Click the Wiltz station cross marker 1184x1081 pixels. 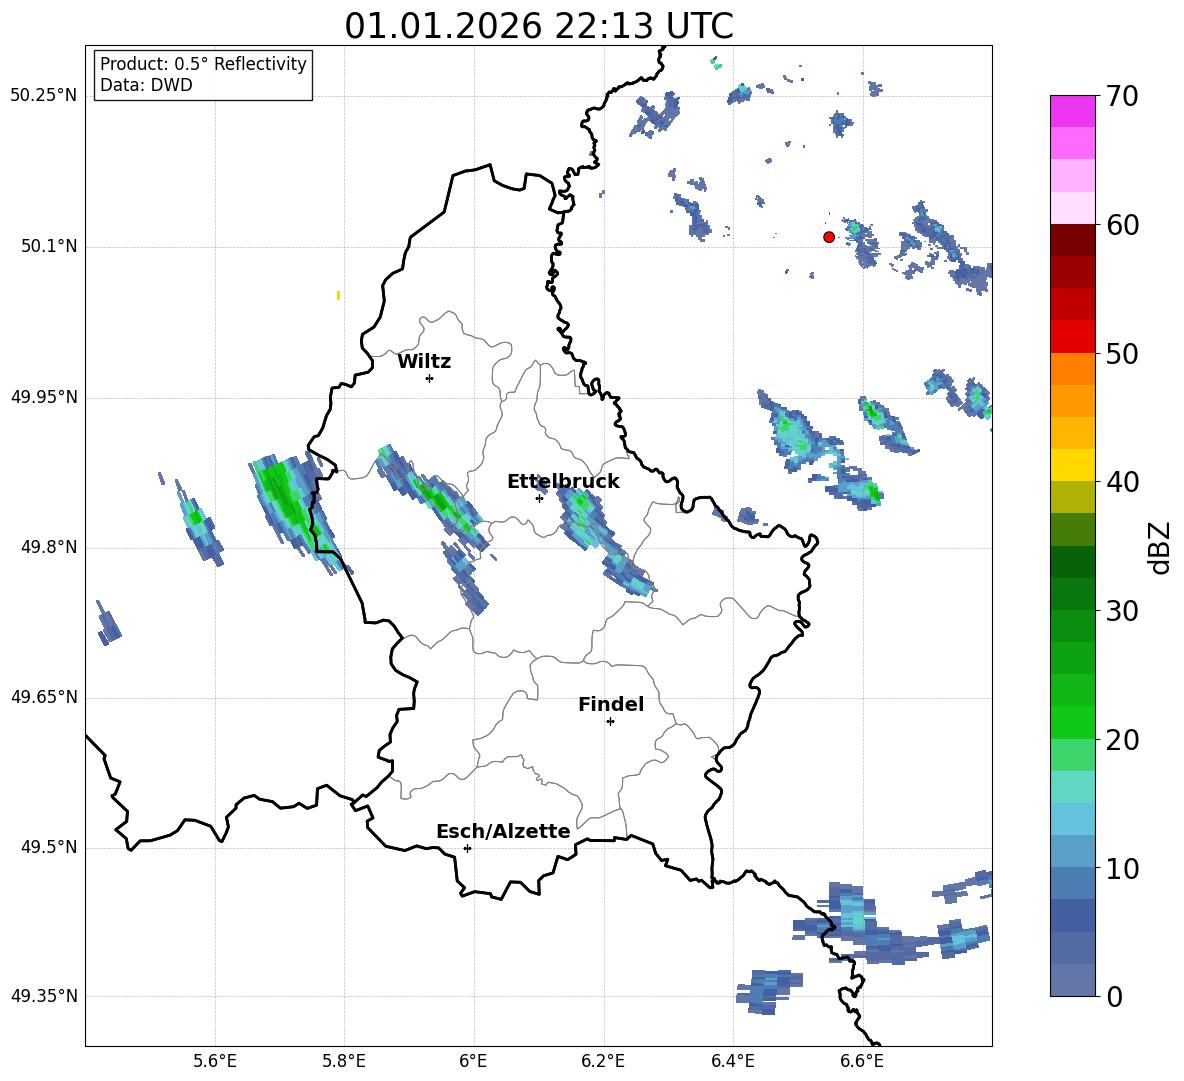click(429, 378)
